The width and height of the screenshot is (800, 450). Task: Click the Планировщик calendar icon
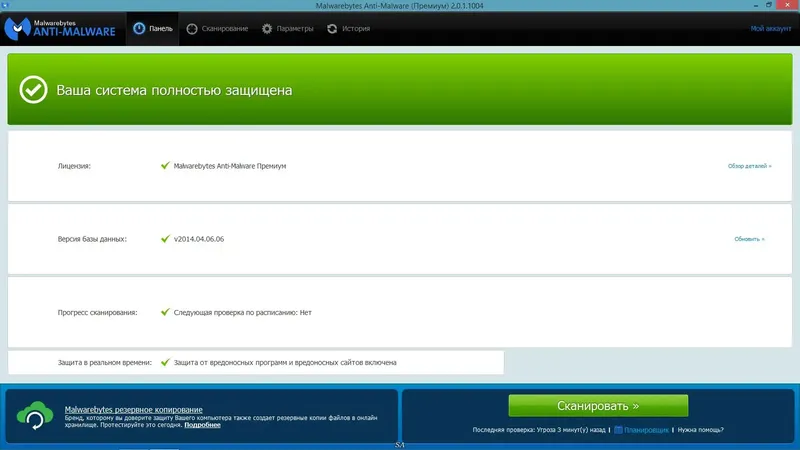point(618,430)
